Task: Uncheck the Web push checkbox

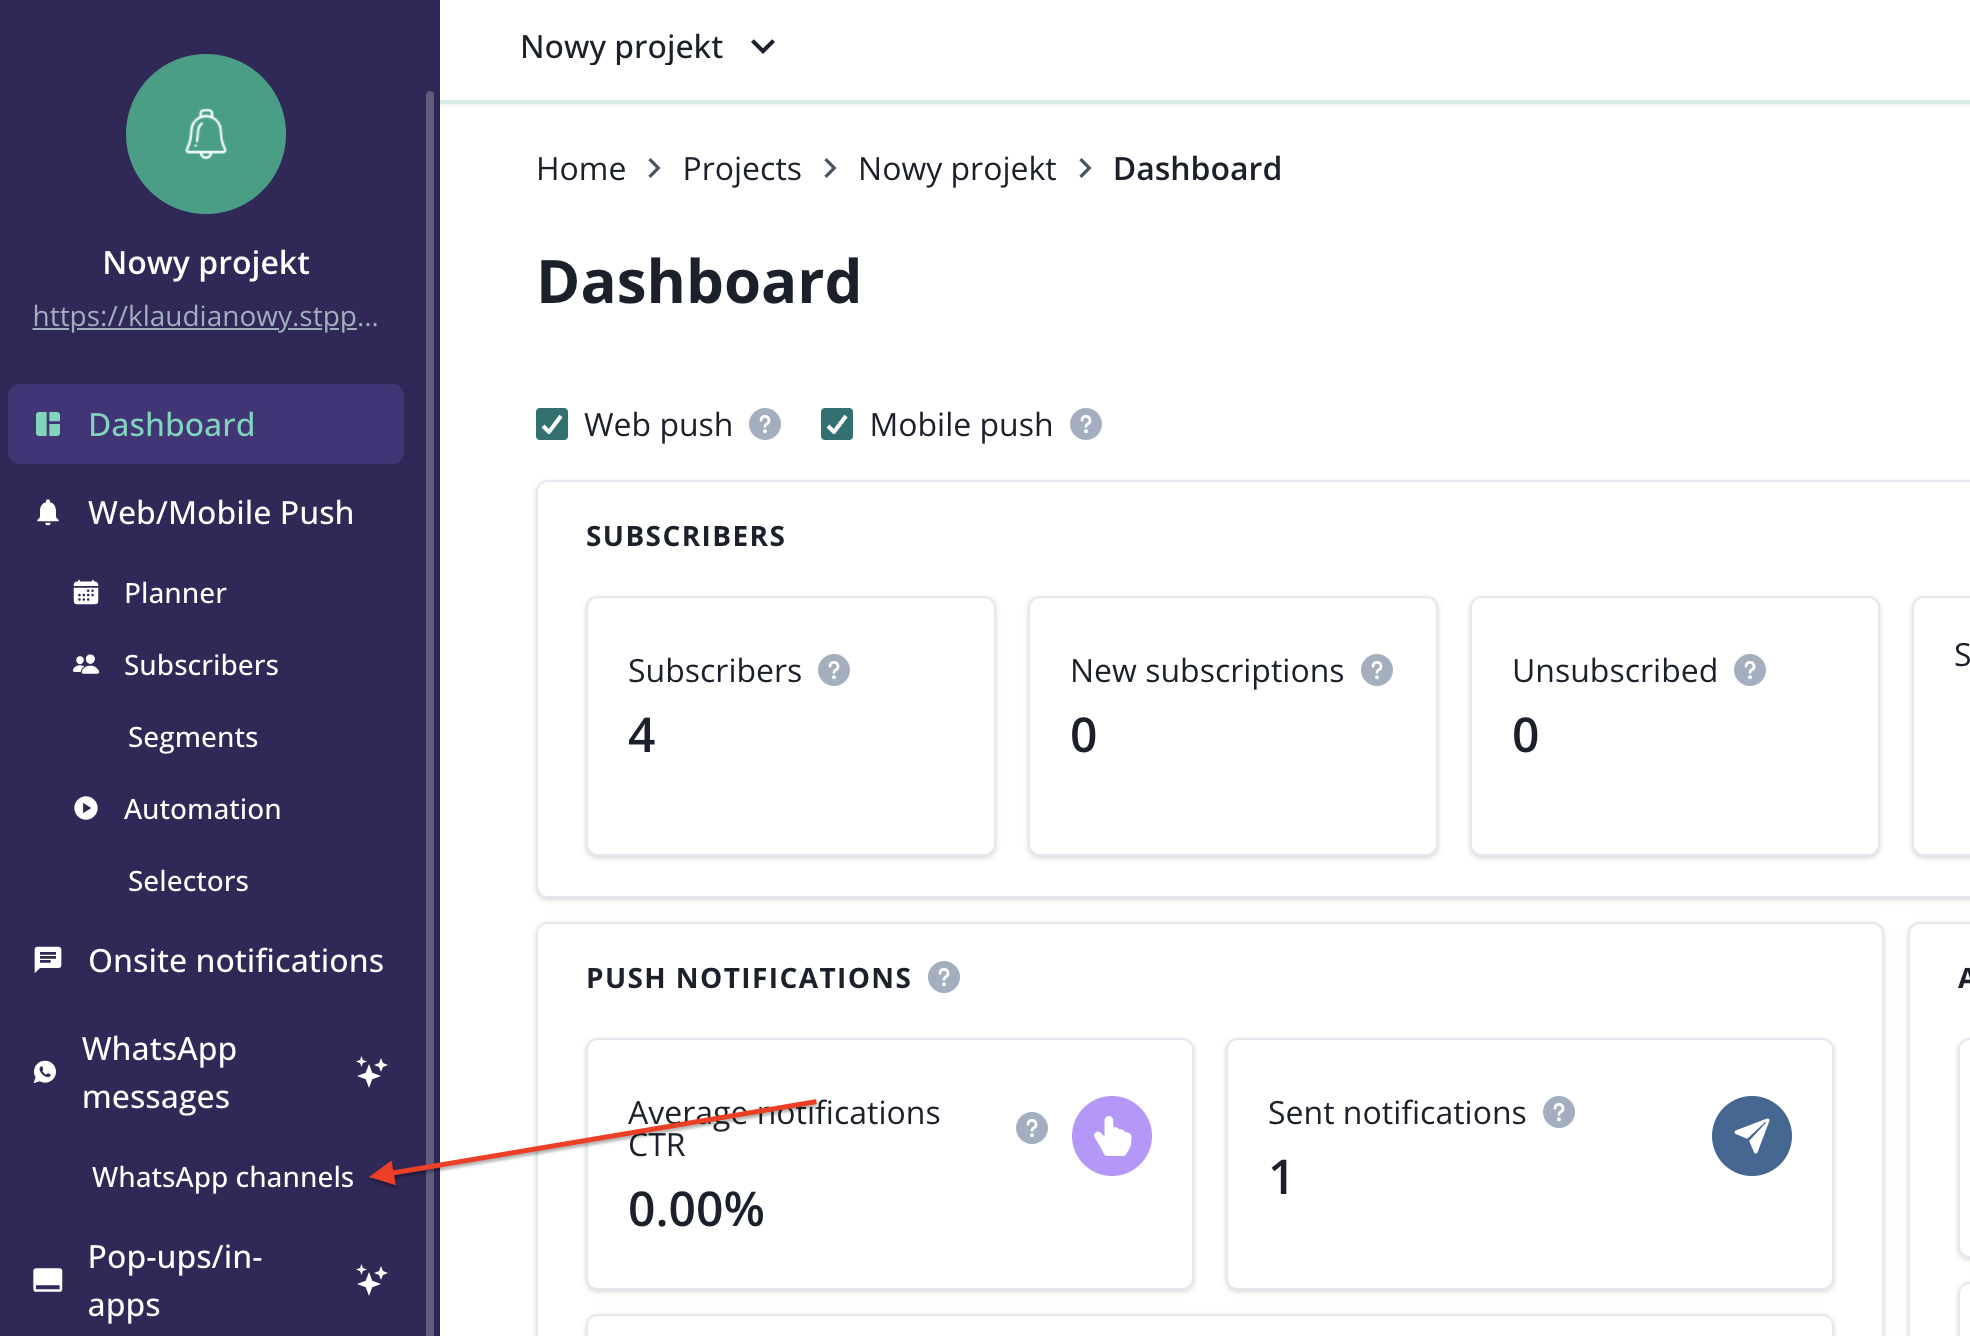Action: pyautogui.click(x=552, y=424)
